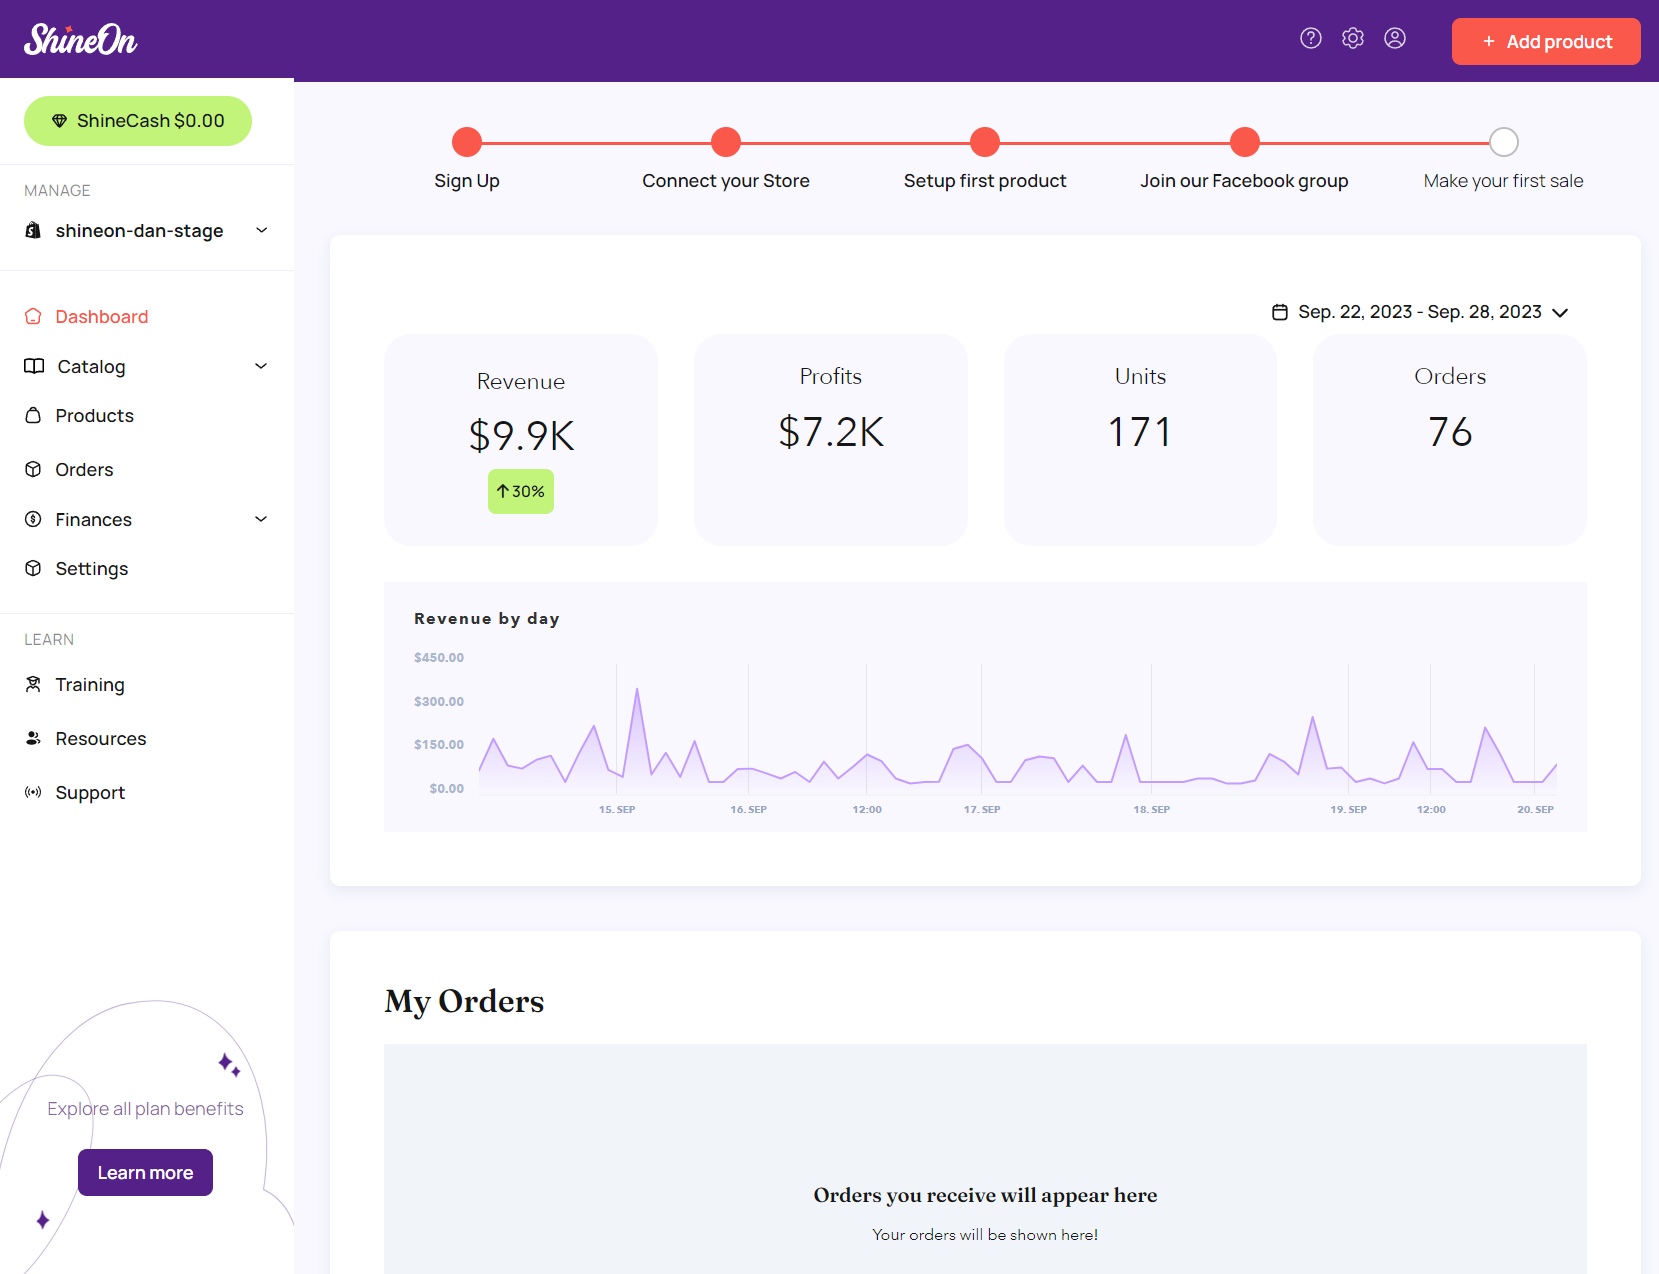Open the Orders sidebar menu item
This screenshot has width=1659, height=1274.
(84, 469)
